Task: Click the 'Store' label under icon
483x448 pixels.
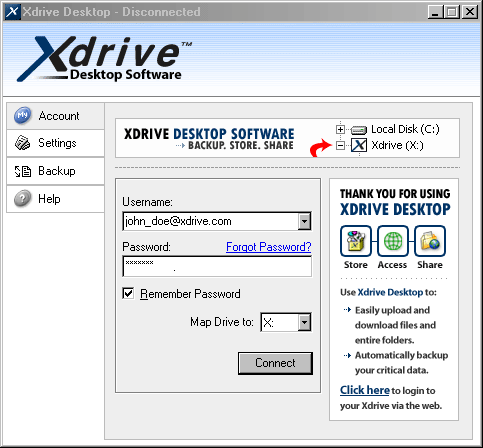Action: (x=356, y=265)
